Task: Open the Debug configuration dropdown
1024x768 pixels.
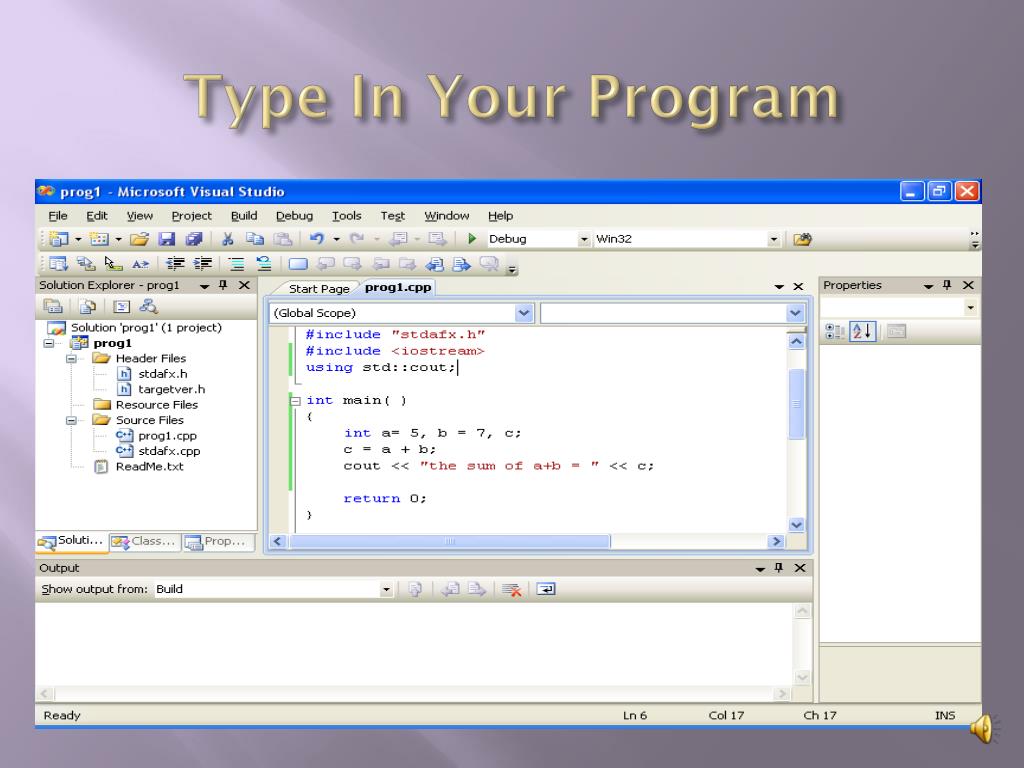Action: tap(584, 239)
